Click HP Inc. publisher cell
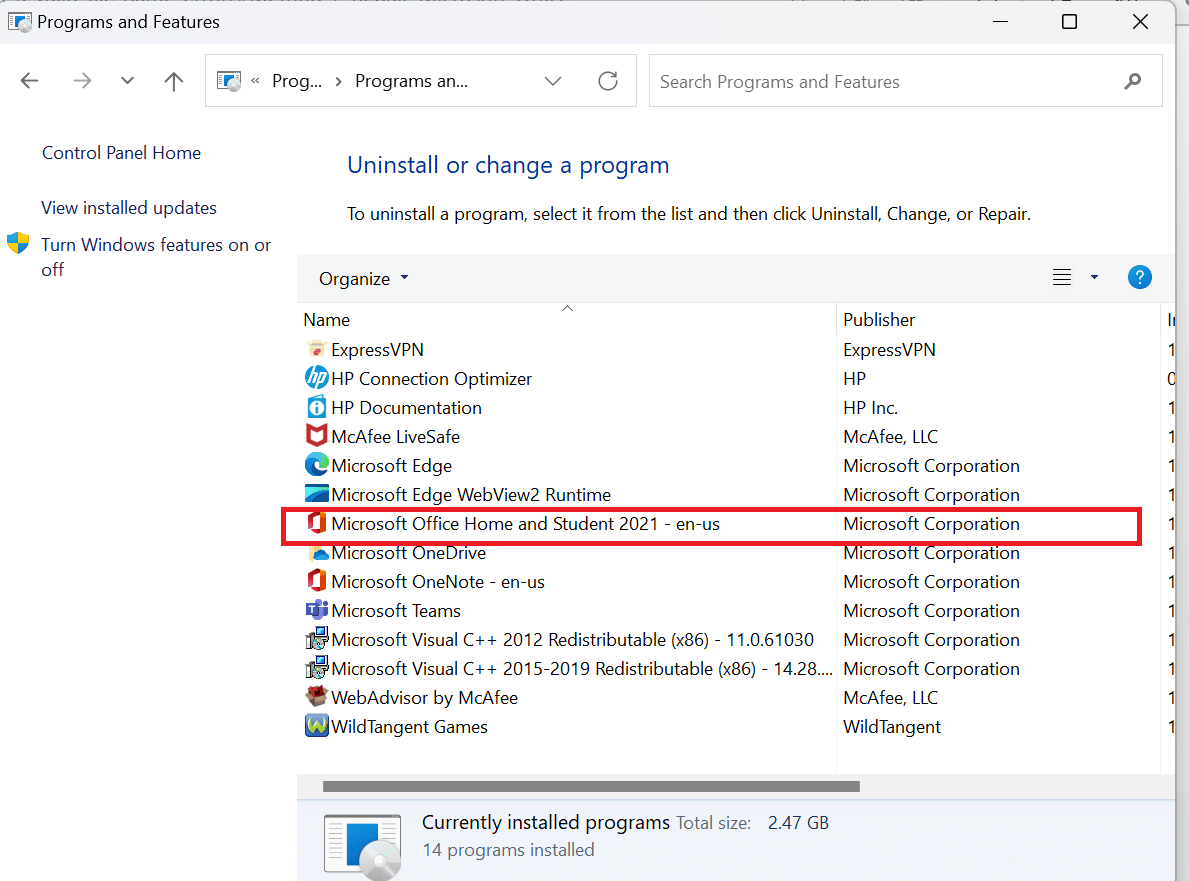Image resolution: width=1189 pixels, height=881 pixels. click(871, 407)
